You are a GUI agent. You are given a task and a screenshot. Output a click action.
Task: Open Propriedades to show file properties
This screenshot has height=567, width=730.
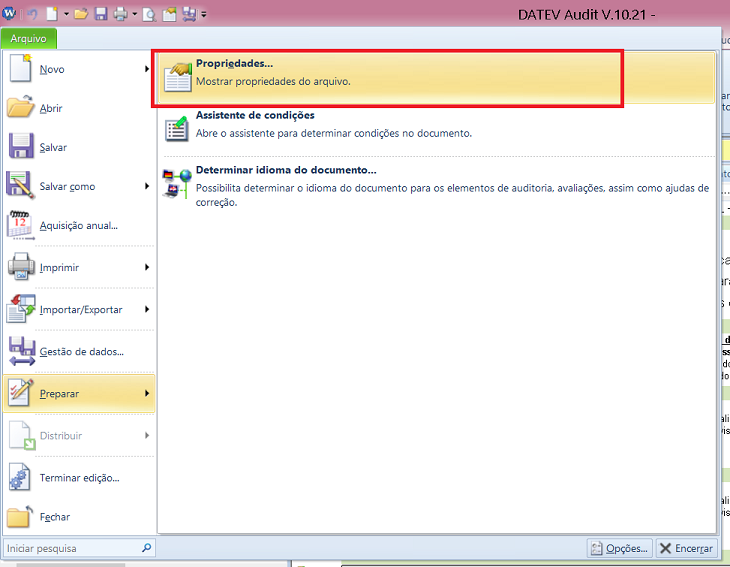point(437,77)
